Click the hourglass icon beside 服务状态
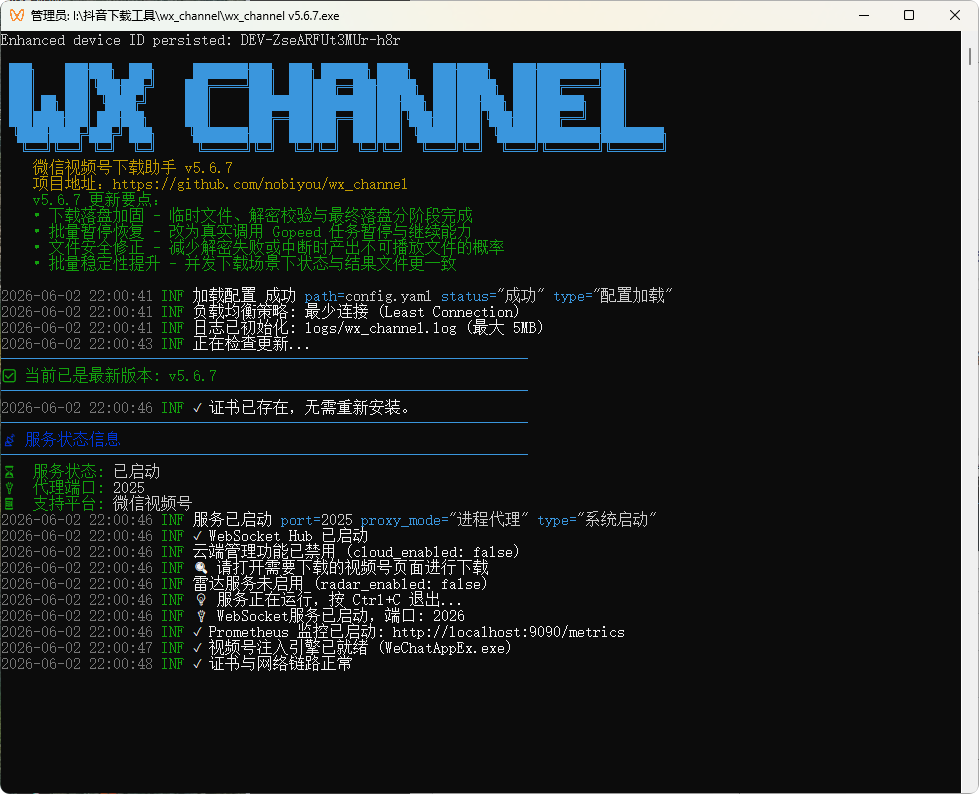Screen dimensions: 979x794 tap(9, 472)
